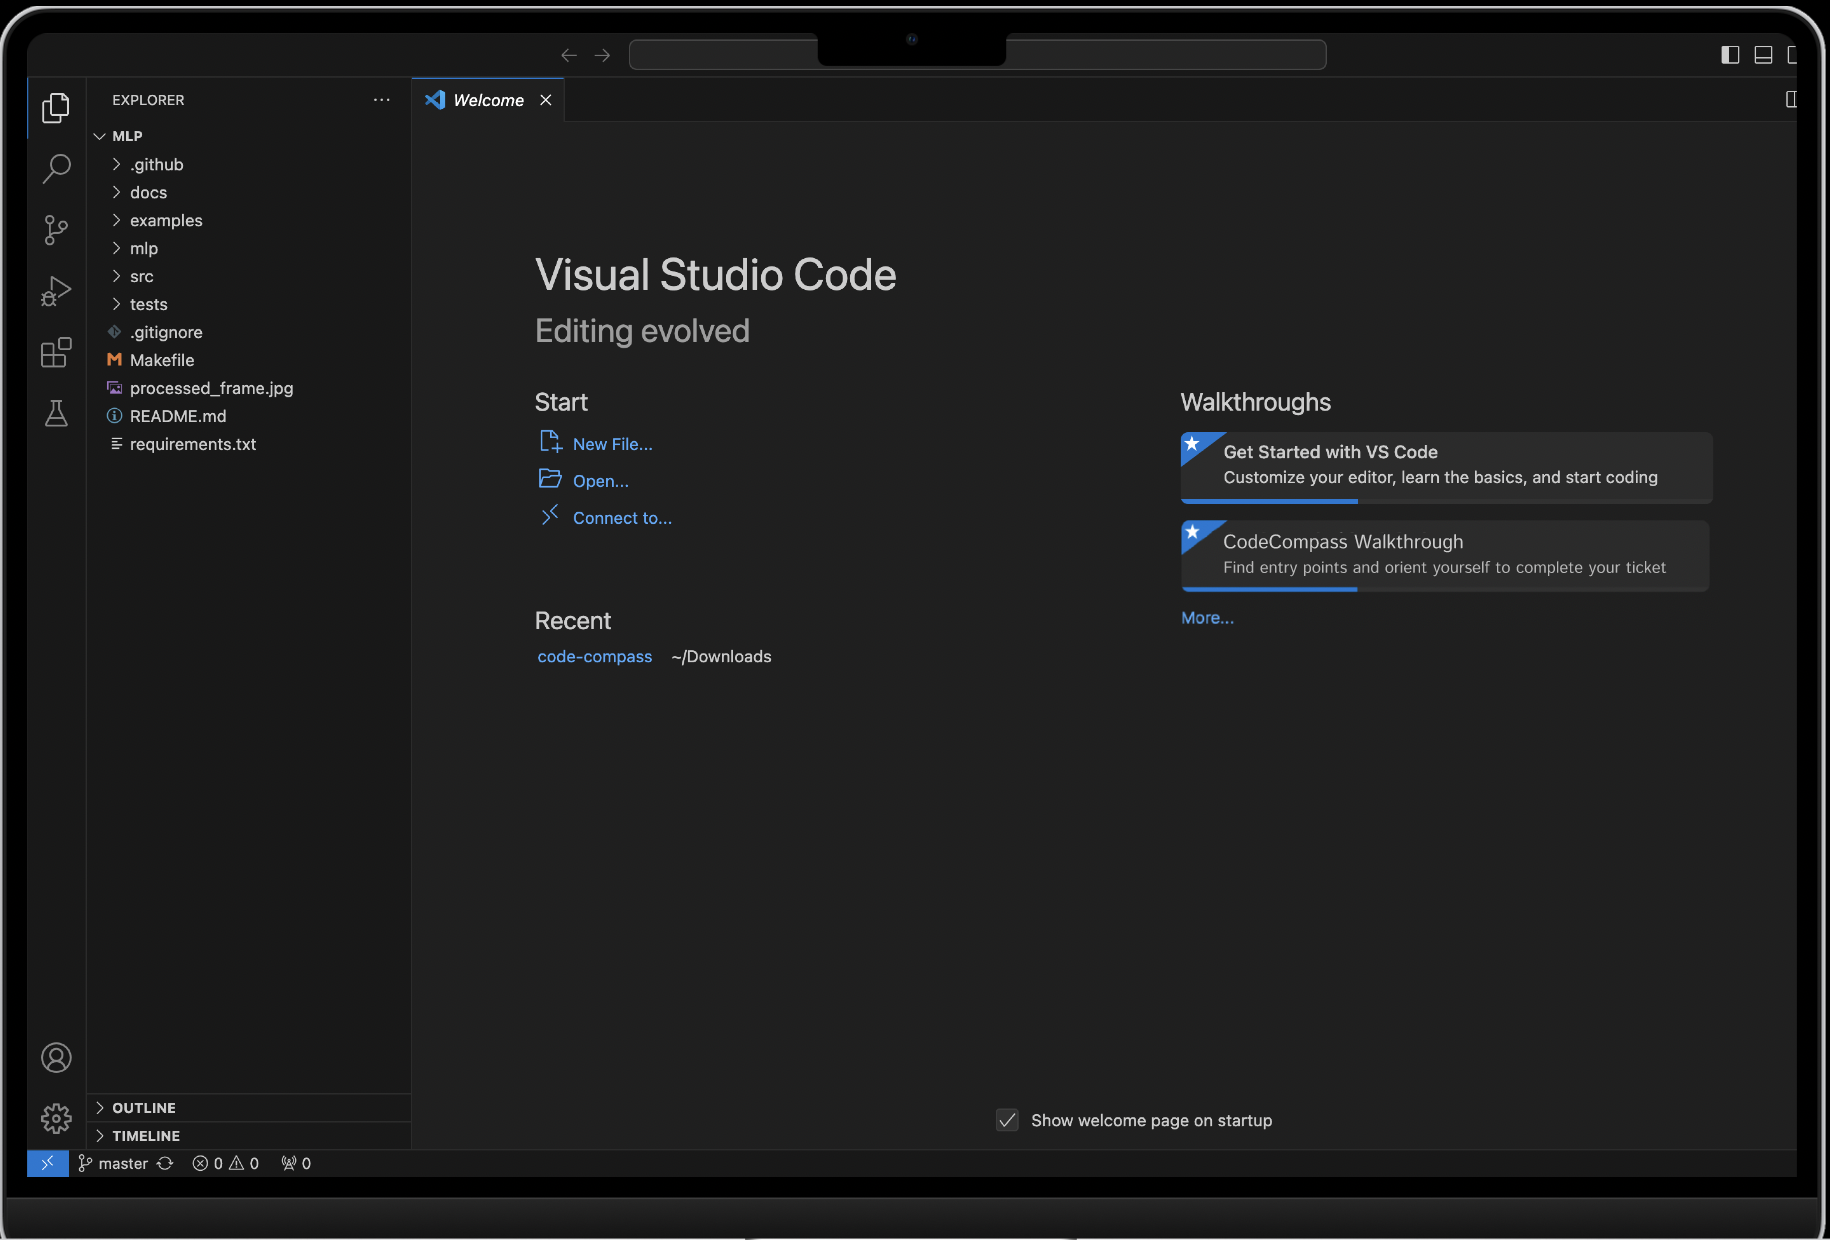Expand the examples folder
1830x1240 pixels.
tap(166, 220)
